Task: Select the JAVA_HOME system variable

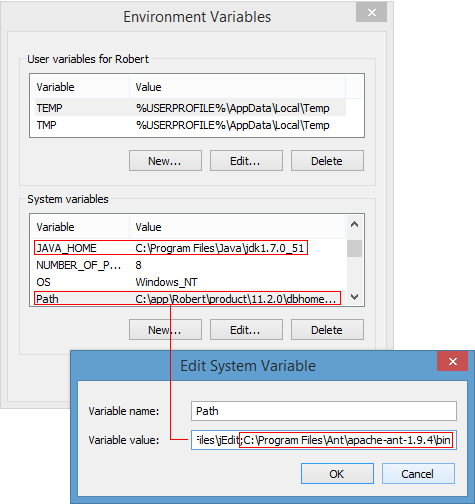Action: coord(171,248)
